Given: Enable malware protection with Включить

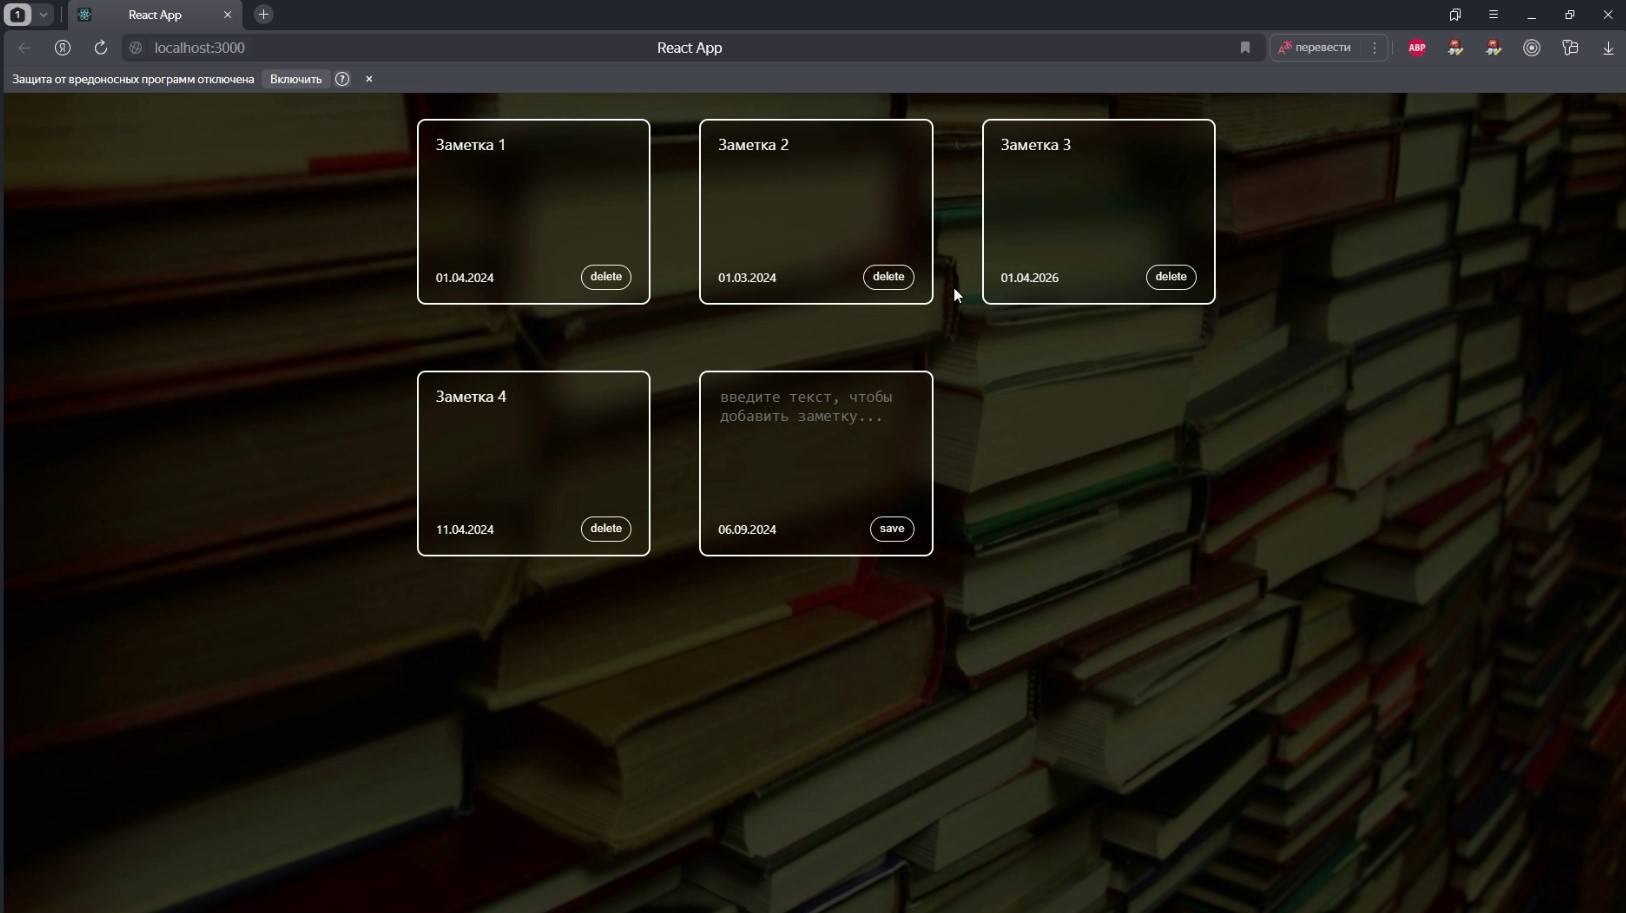Looking at the screenshot, I should [x=296, y=79].
